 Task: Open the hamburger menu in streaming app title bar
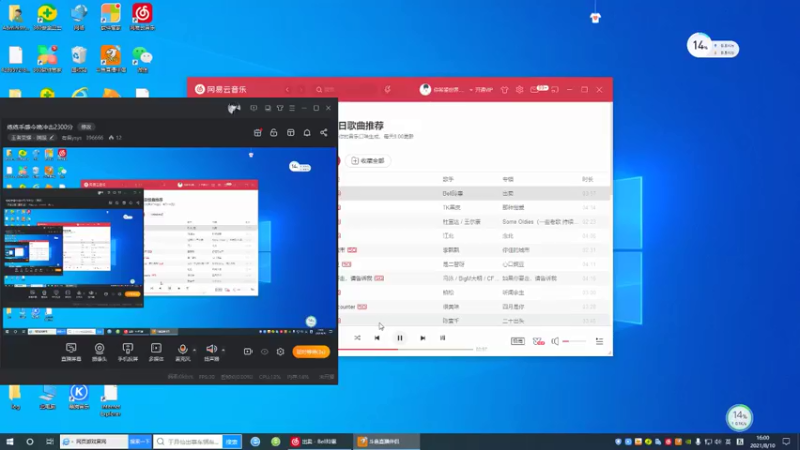[292, 108]
